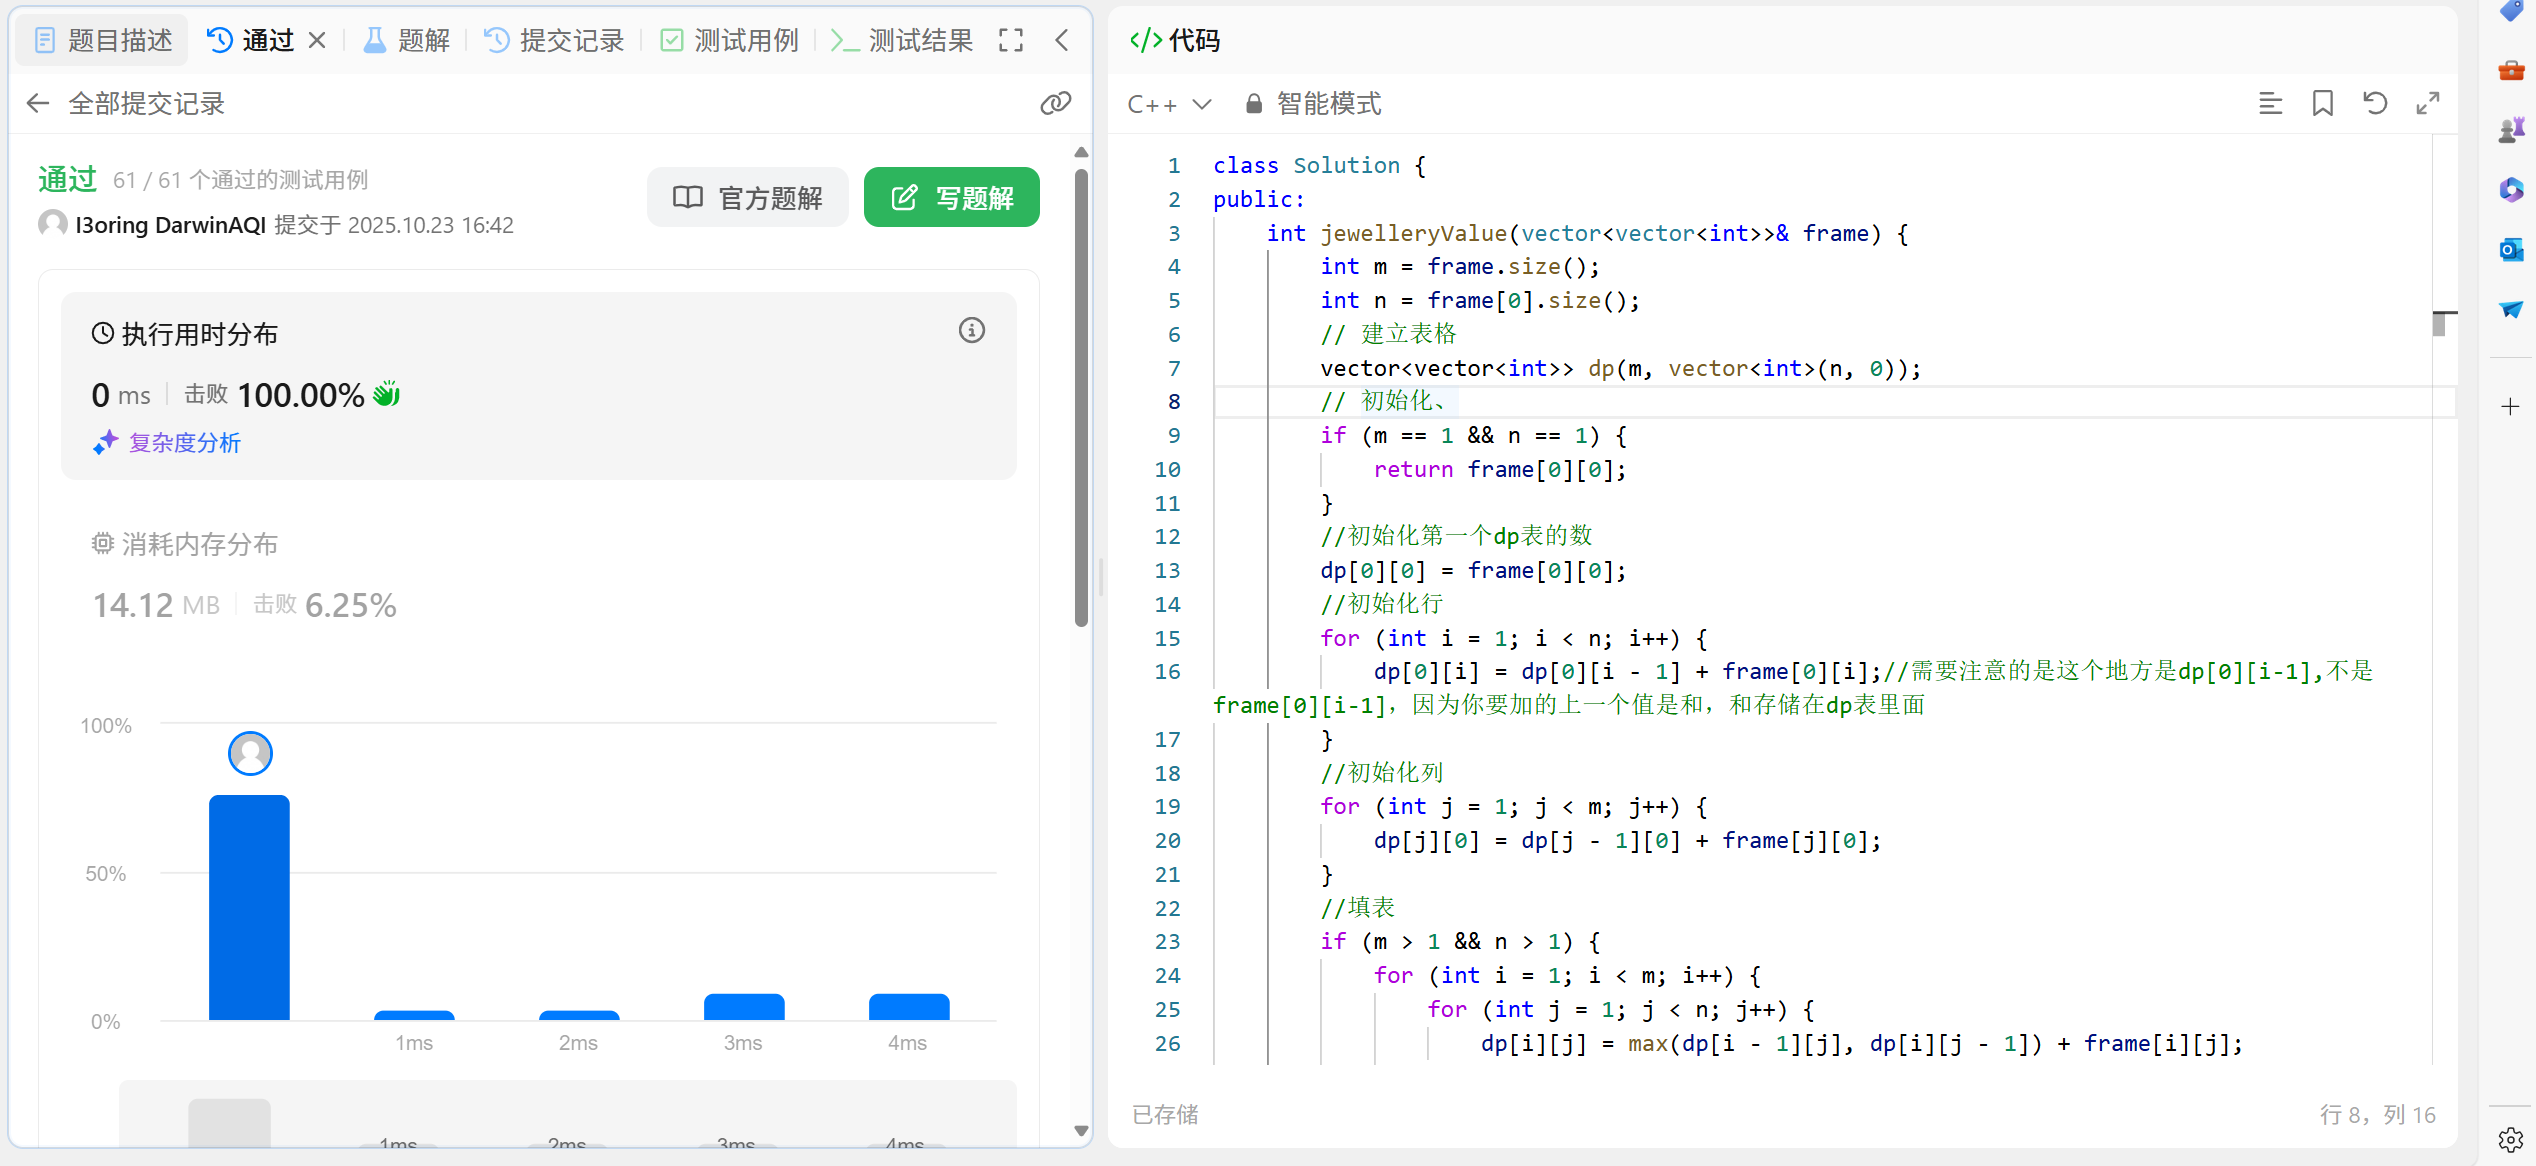
Task: Open sidebar settings gear icon
Action: click(2510, 1139)
